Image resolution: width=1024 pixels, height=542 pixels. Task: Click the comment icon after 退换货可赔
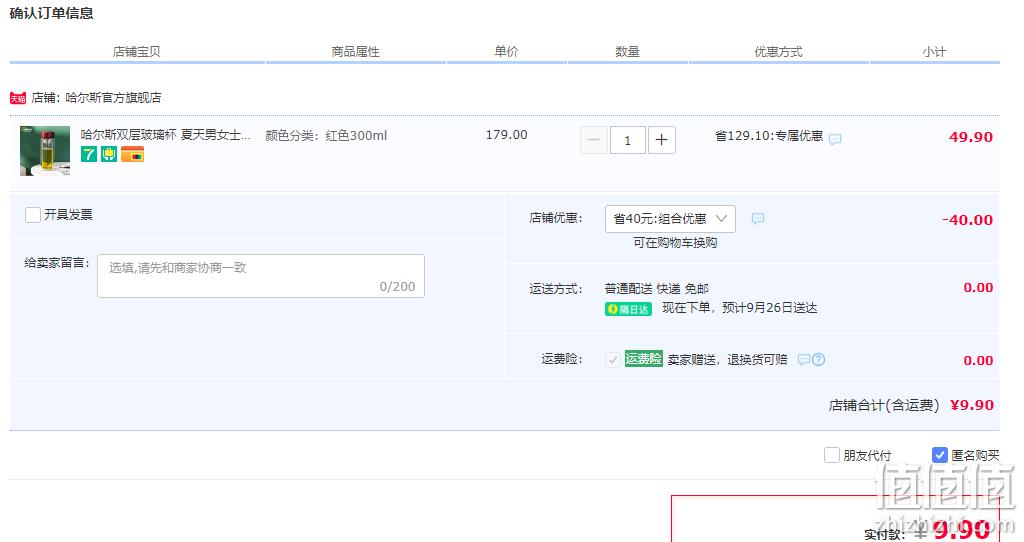[x=804, y=360]
